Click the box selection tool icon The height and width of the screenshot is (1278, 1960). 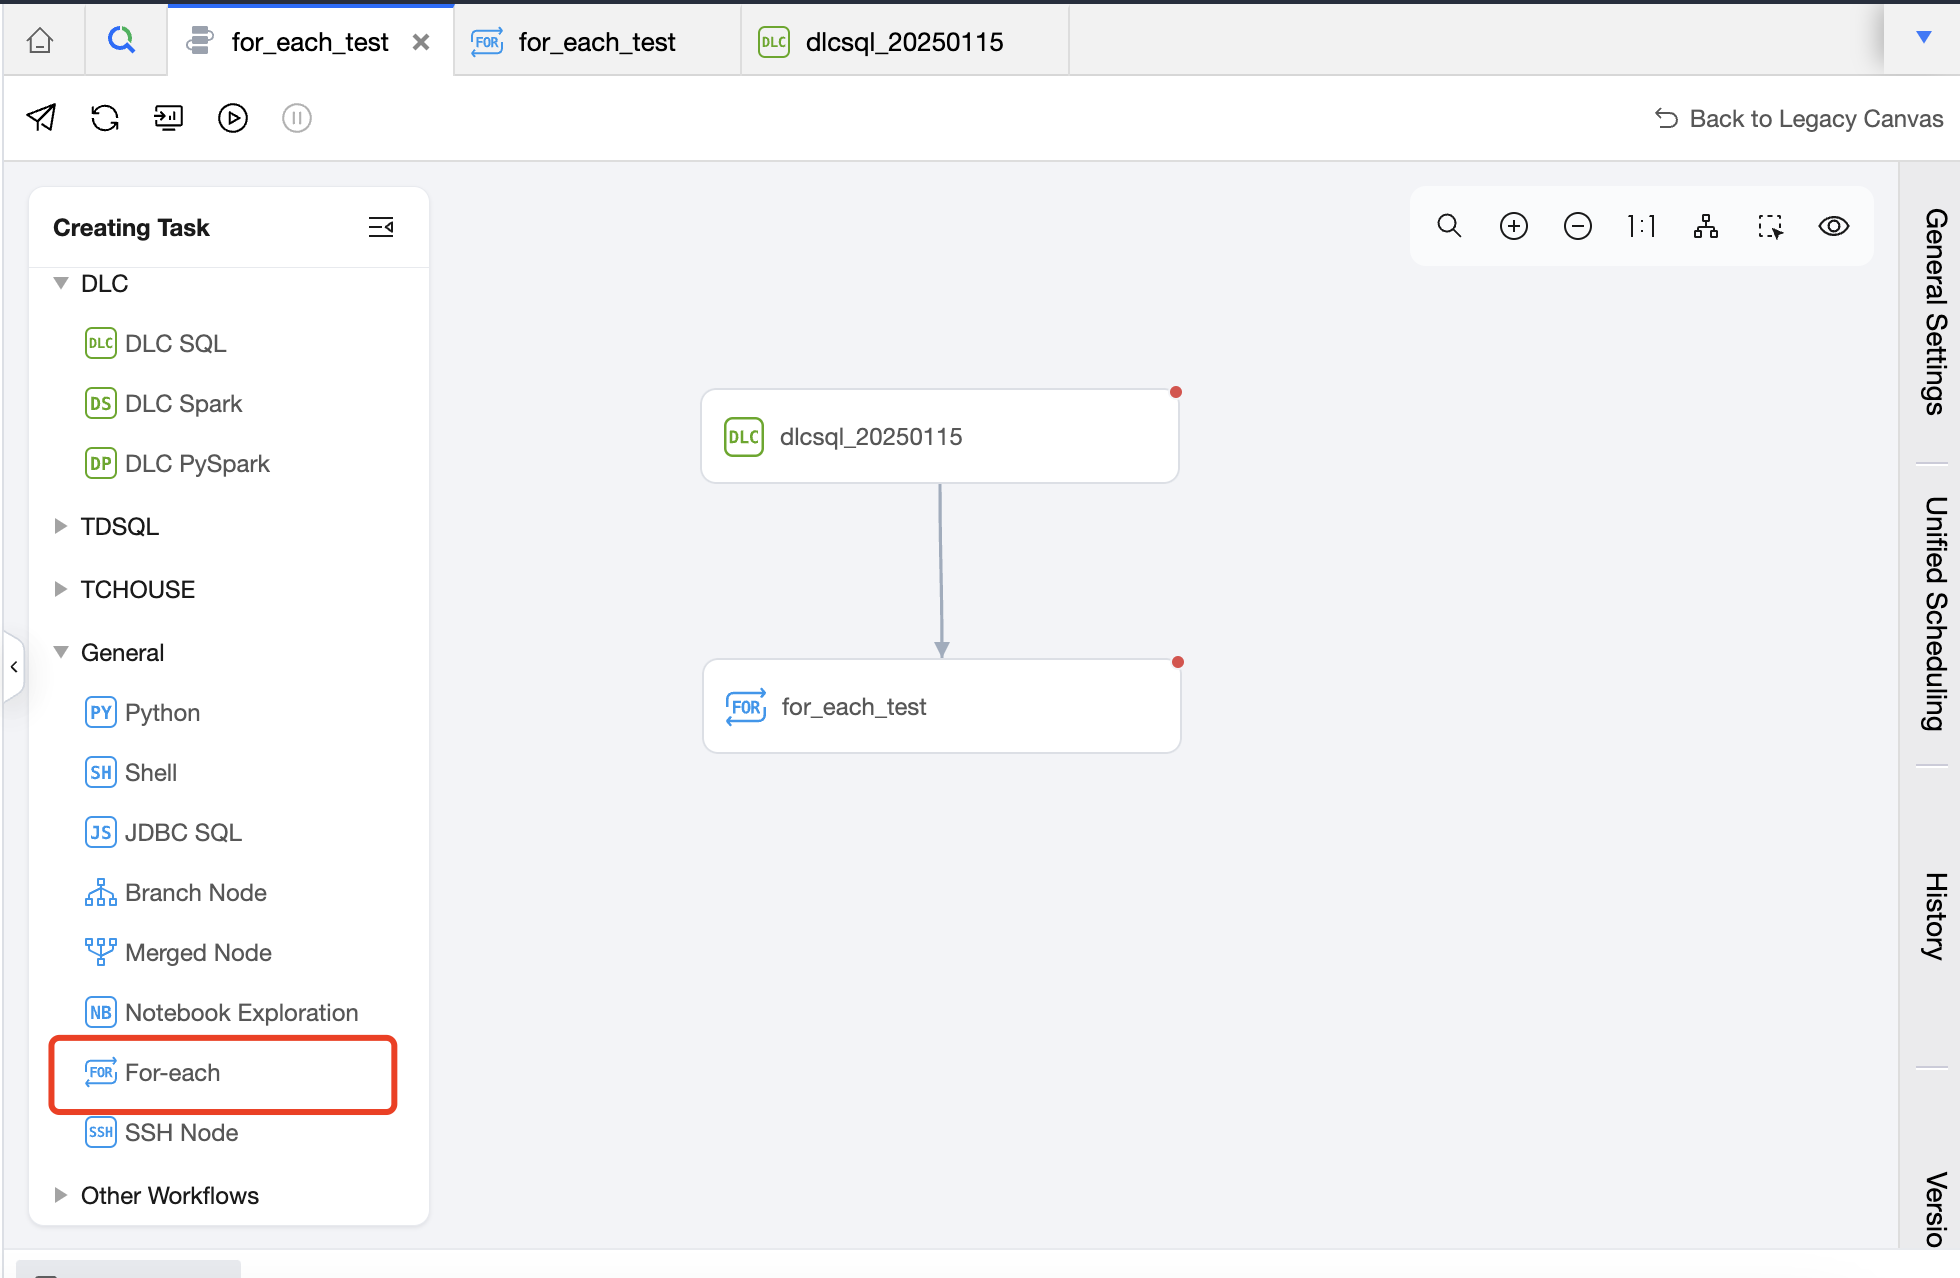click(1770, 226)
